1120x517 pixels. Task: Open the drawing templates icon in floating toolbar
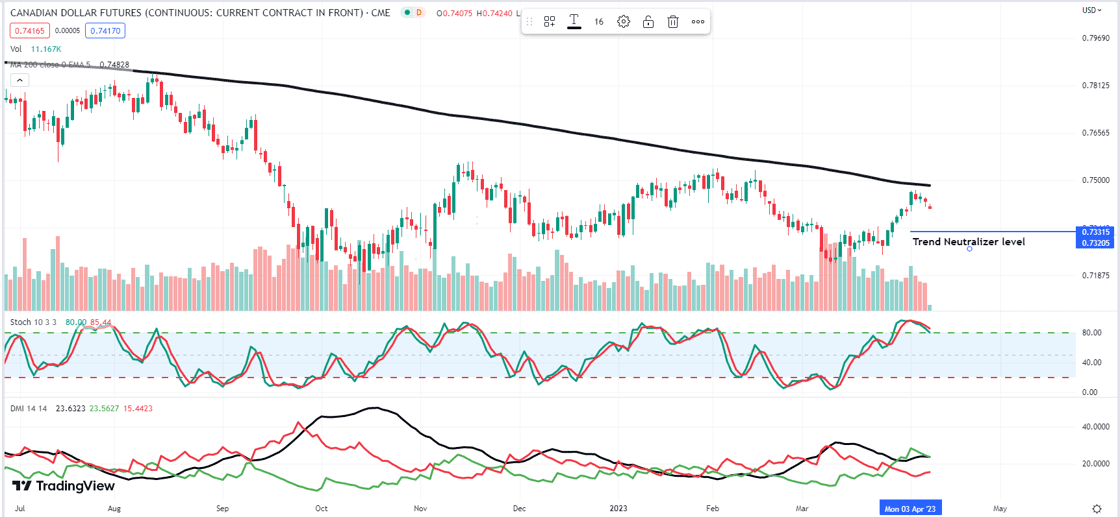(x=549, y=22)
